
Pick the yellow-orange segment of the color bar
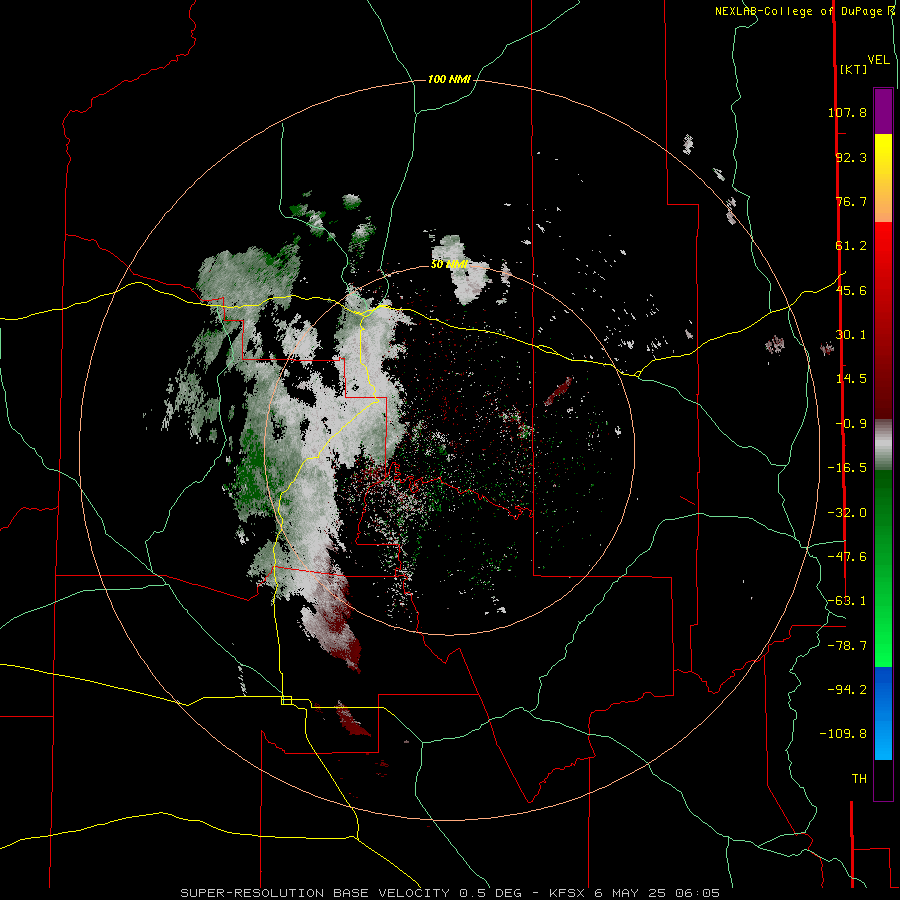(883, 178)
